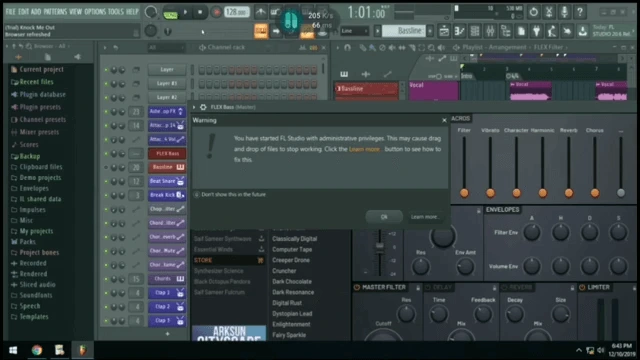Select Bassline in the playlist picker
This screenshot has height=360, width=640.
coord(366,89)
